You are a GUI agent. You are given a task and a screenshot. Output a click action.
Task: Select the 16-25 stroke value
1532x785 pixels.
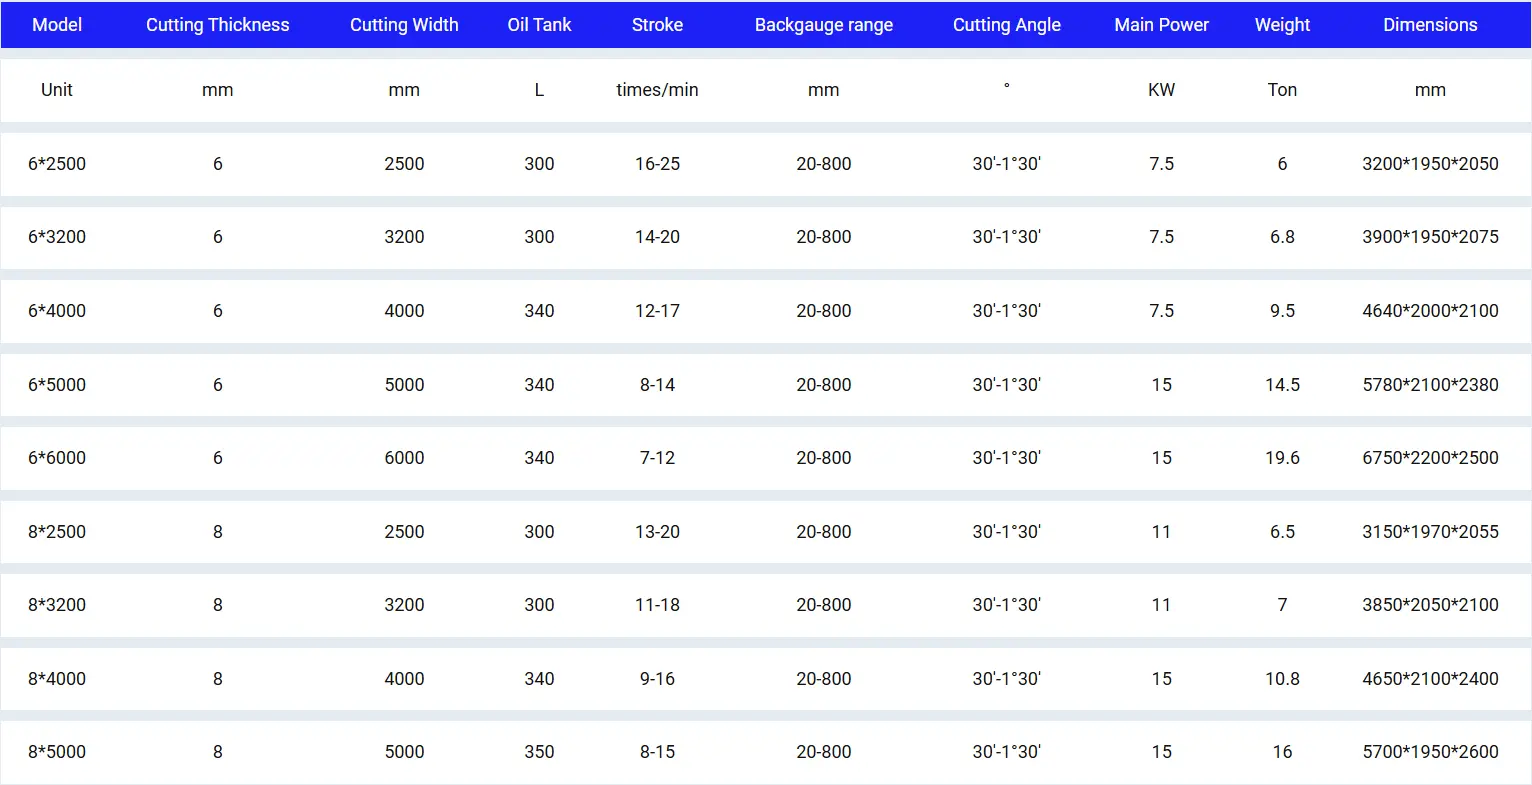click(657, 164)
